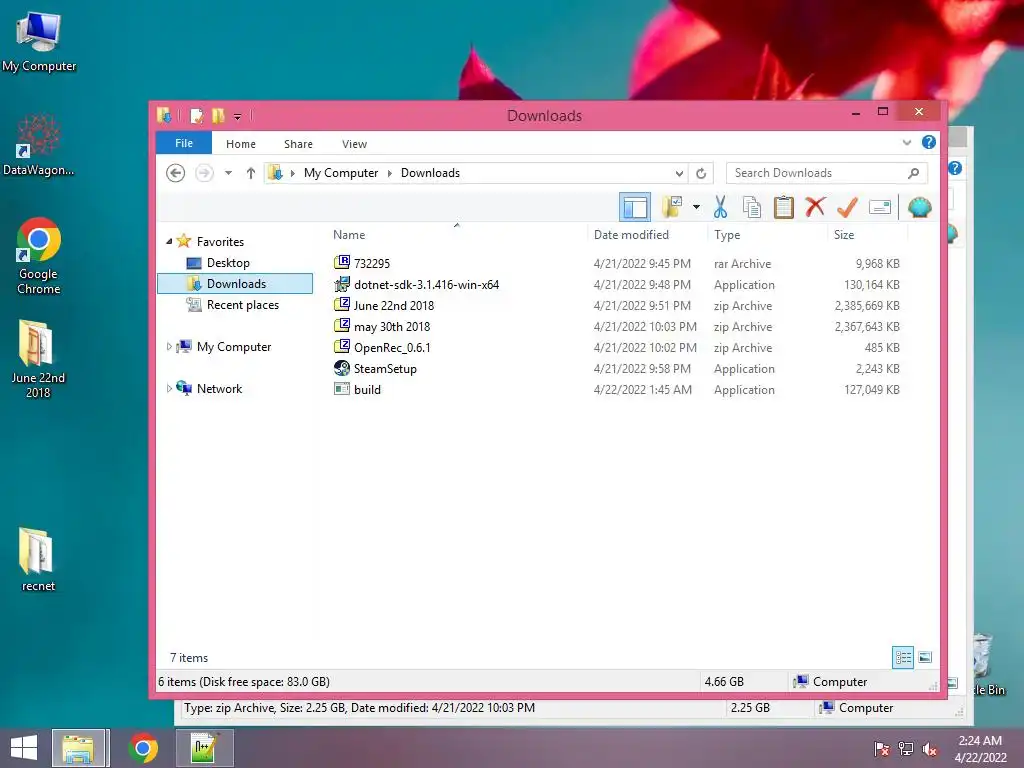Open the Customize Quick Access Toolbar dropdown
The width and height of the screenshot is (1024, 768).
tap(238, 117)
